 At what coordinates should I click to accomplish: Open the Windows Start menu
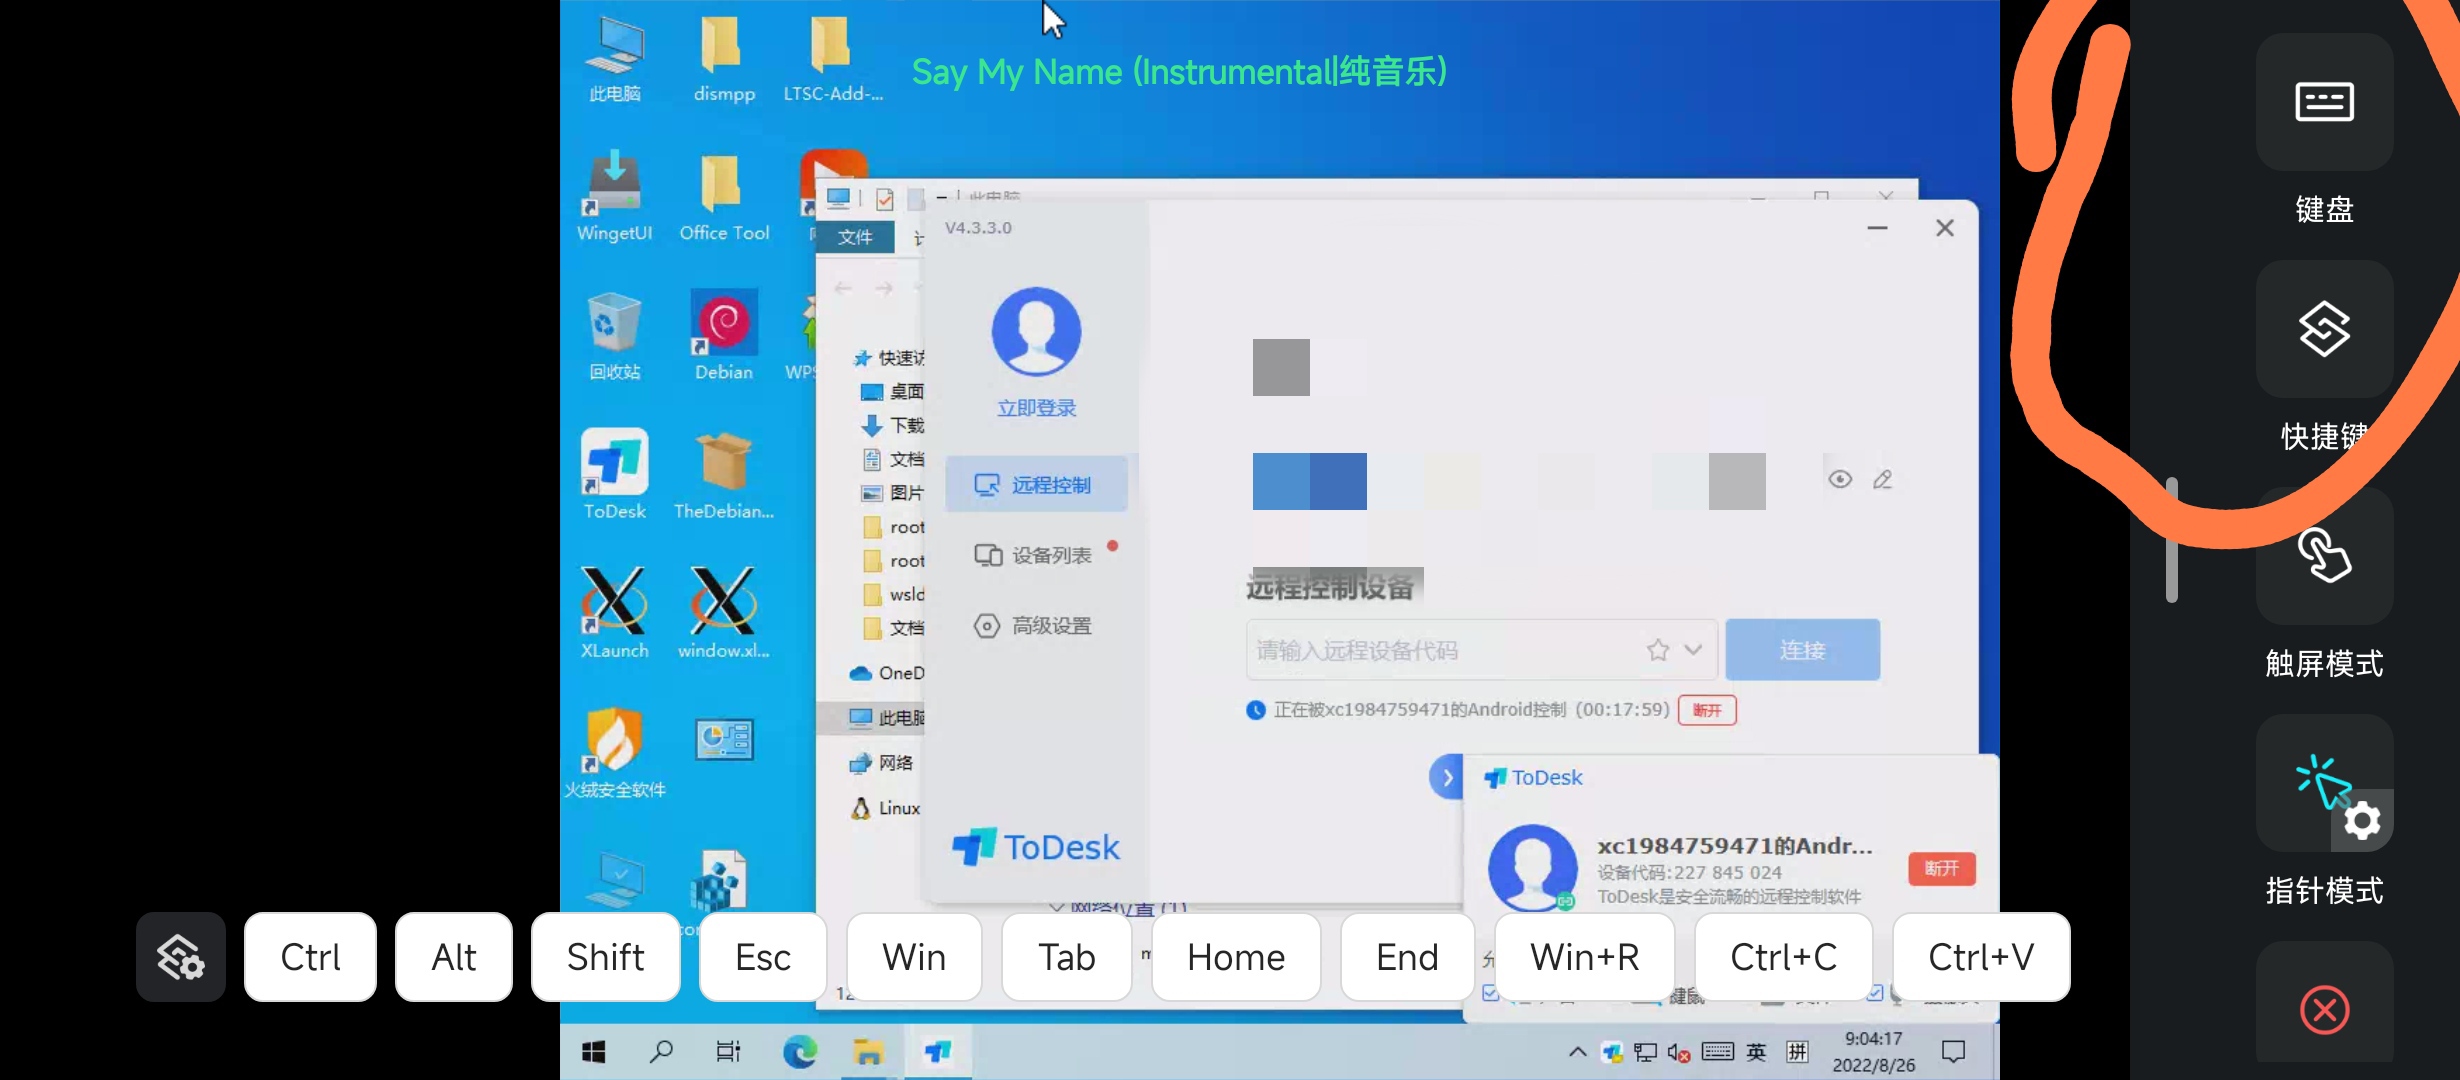(x=594, y=1051)
